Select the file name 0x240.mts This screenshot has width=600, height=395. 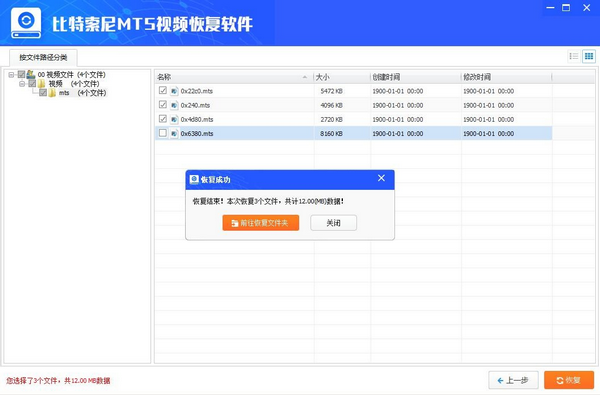tap(195, 105)
